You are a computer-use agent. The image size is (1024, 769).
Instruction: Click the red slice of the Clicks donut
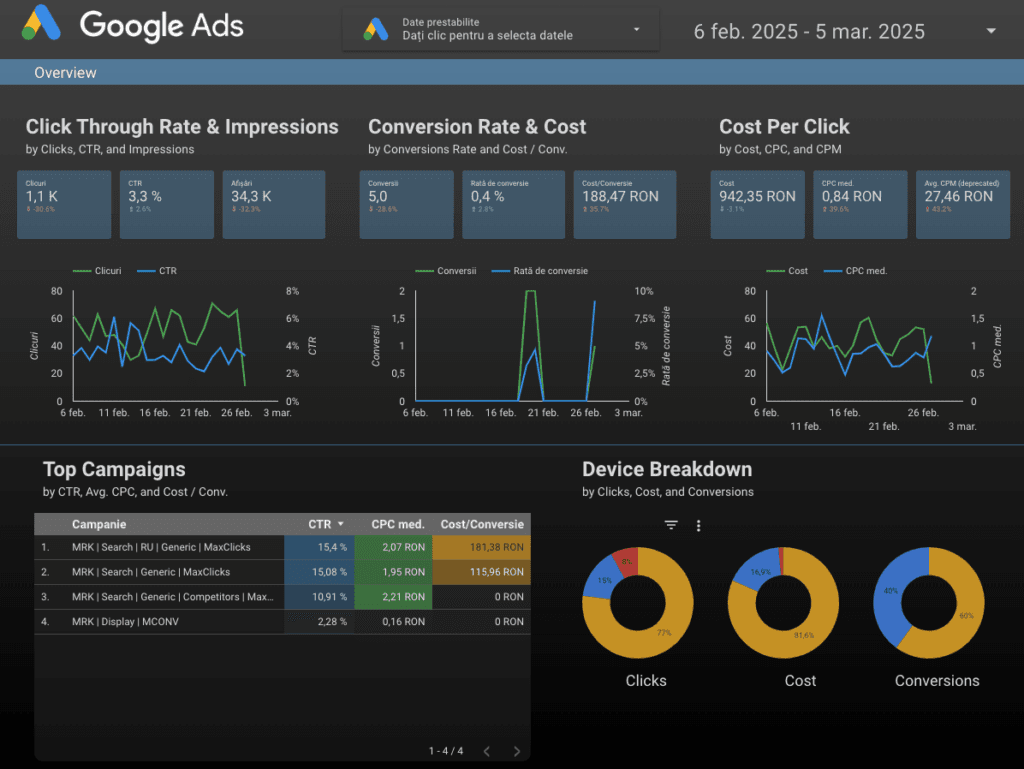(625, 560)
